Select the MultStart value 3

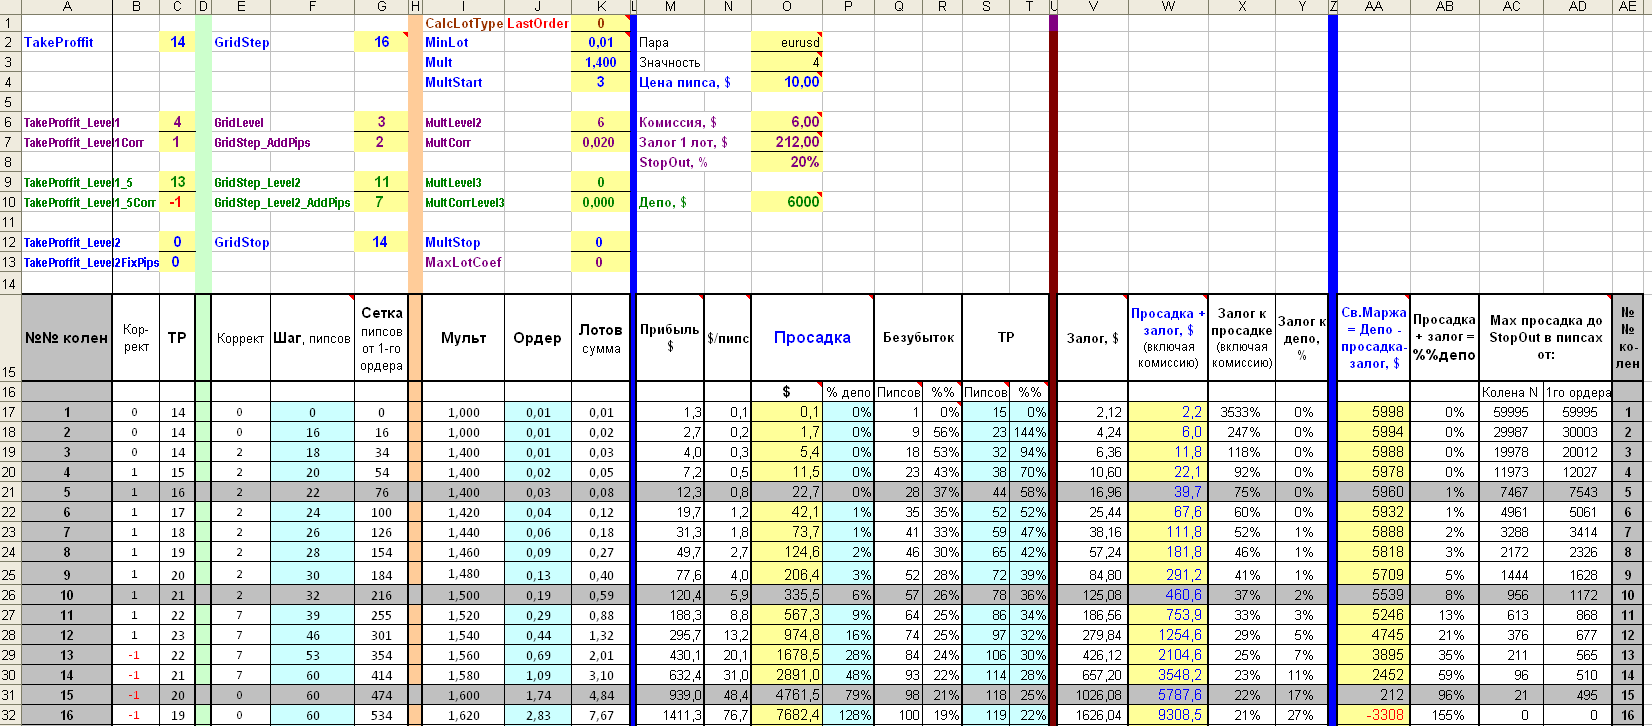tap(600, 83)
